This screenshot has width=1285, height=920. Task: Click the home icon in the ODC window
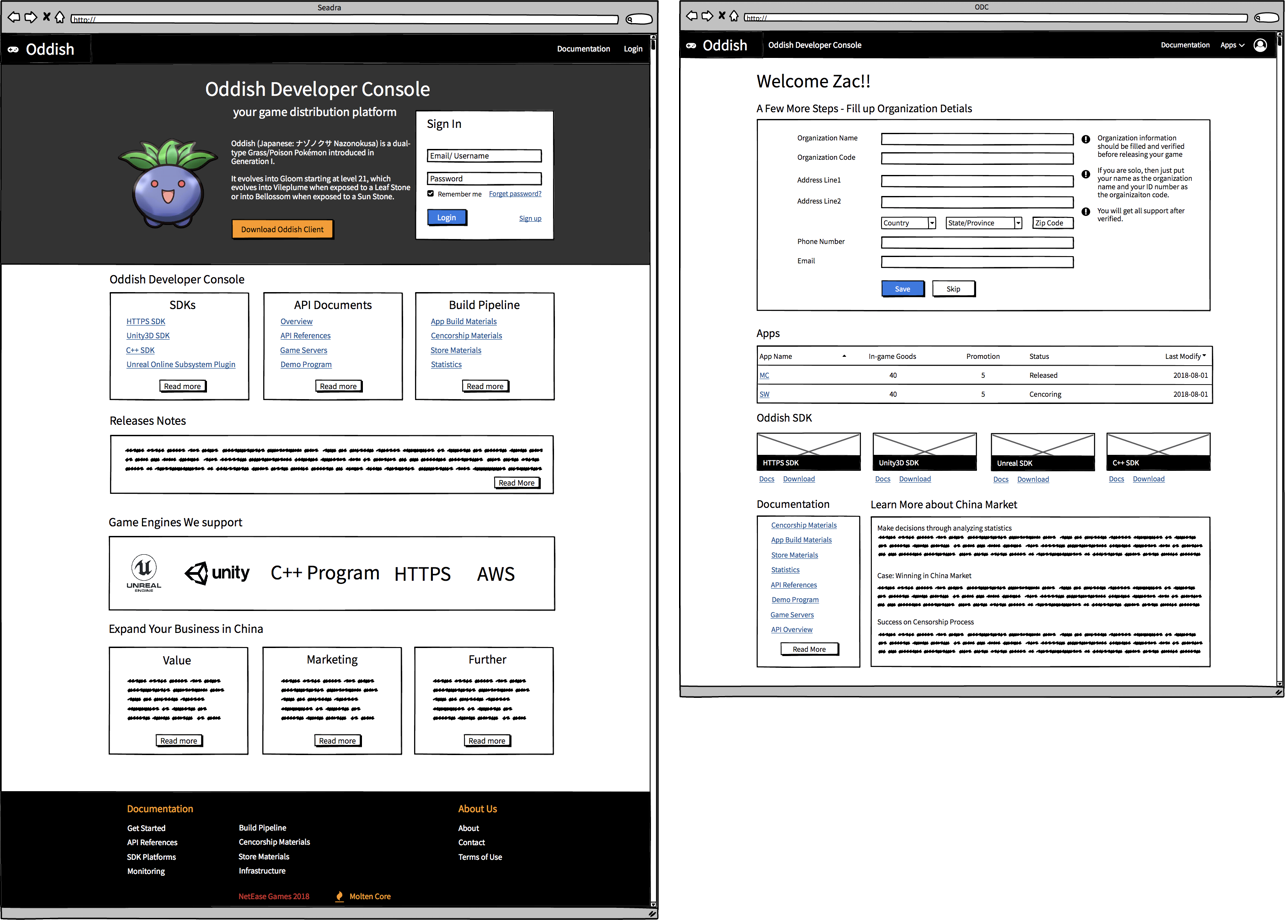click(734, 16)
